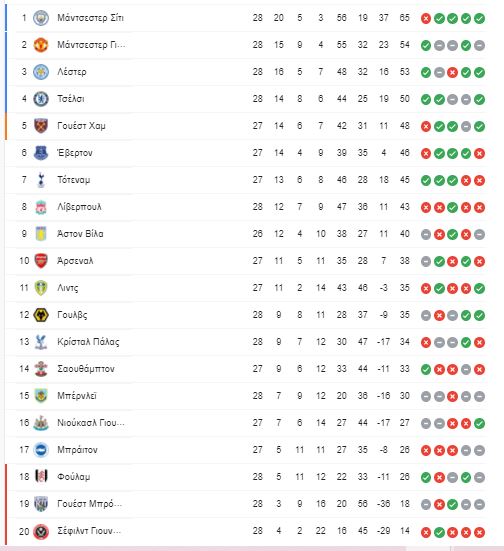Click Newcastle's last green win form marker

click(x=479, y=423)
